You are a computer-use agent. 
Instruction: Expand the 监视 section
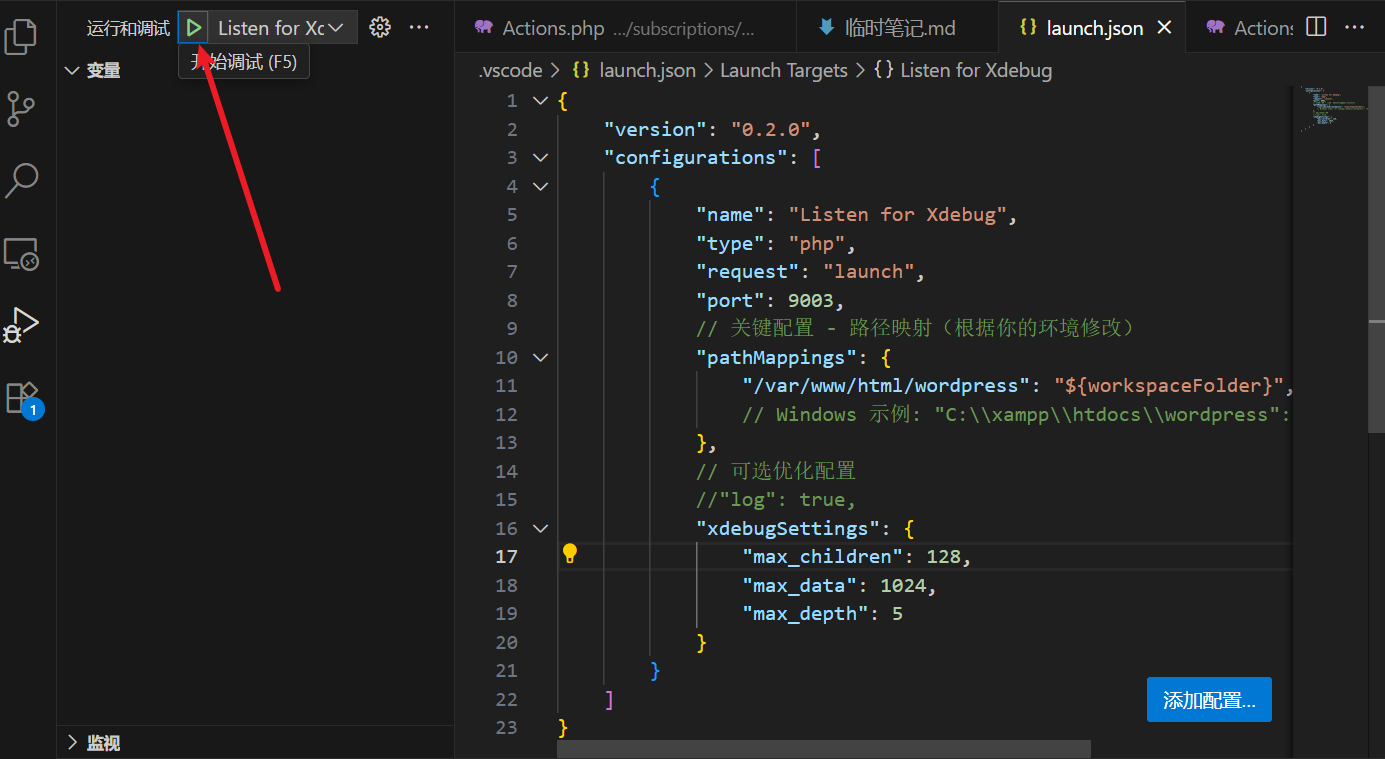[71, 743]
